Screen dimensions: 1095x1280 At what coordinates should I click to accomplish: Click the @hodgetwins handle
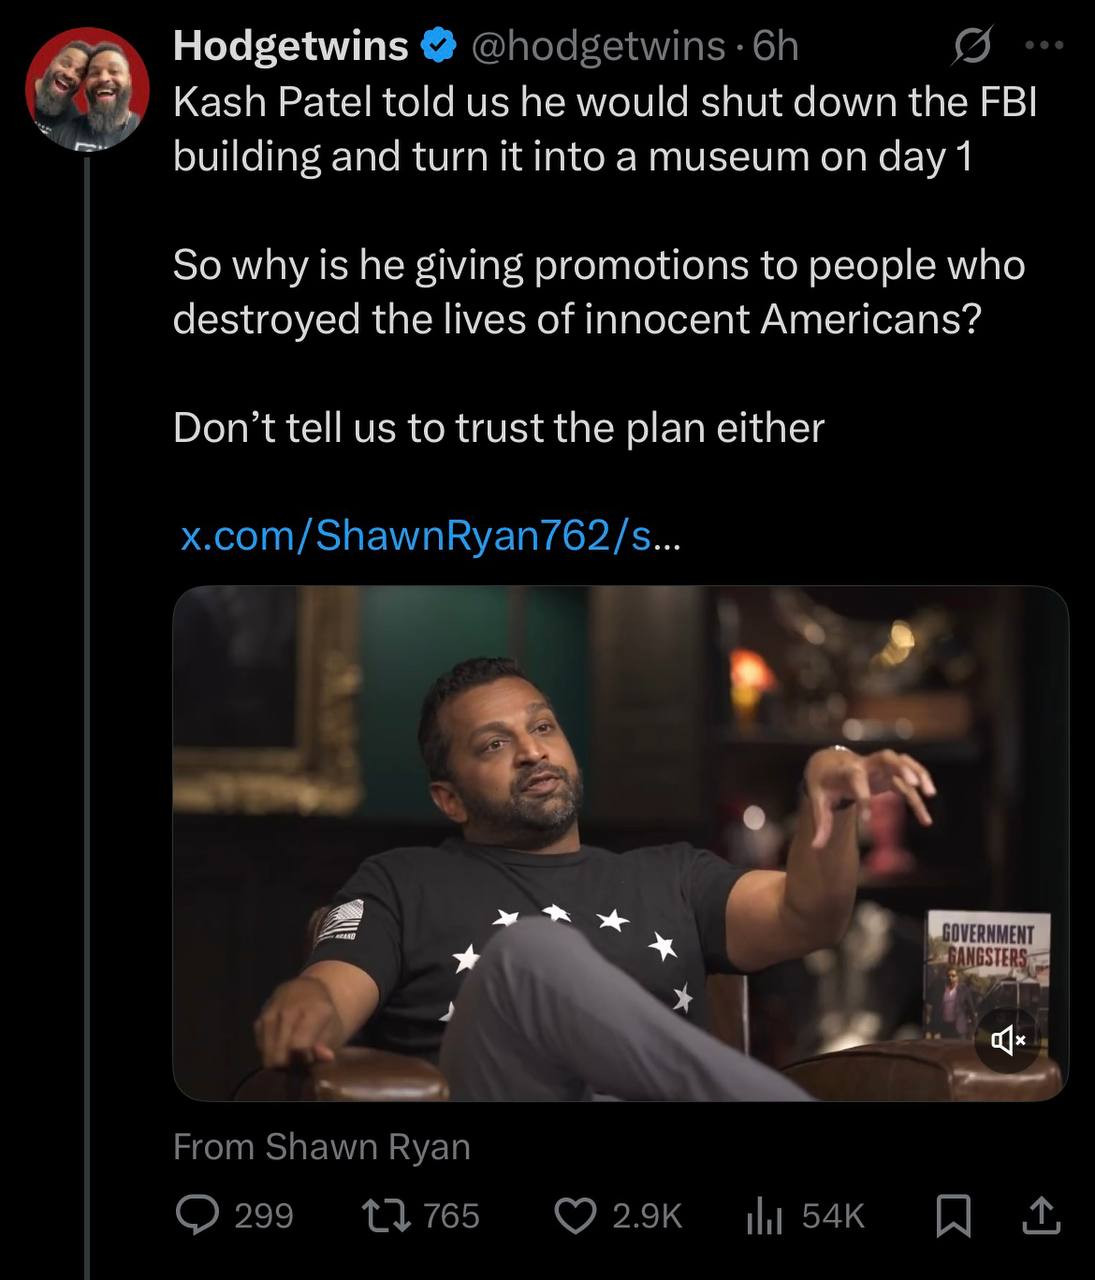[x=597, y=46]
